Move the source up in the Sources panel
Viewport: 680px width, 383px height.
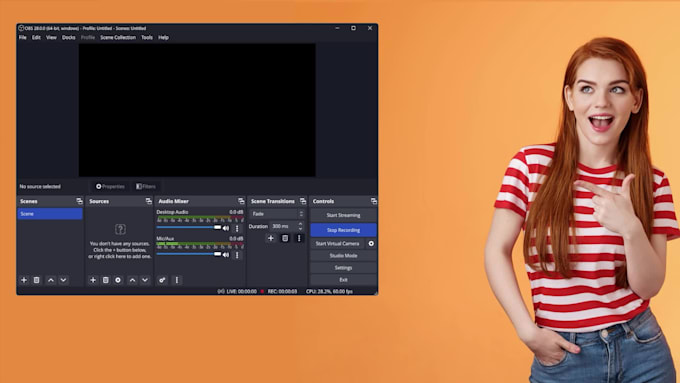[132, 280]
